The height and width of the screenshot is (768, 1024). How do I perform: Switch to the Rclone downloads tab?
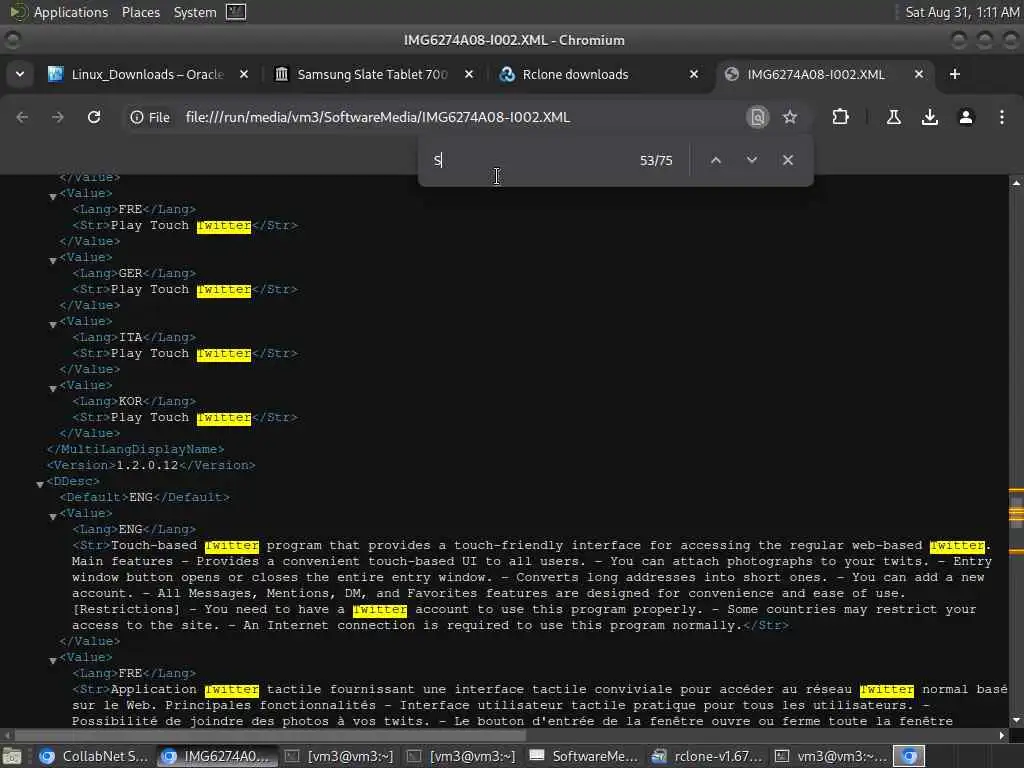(x=575, y=74)
